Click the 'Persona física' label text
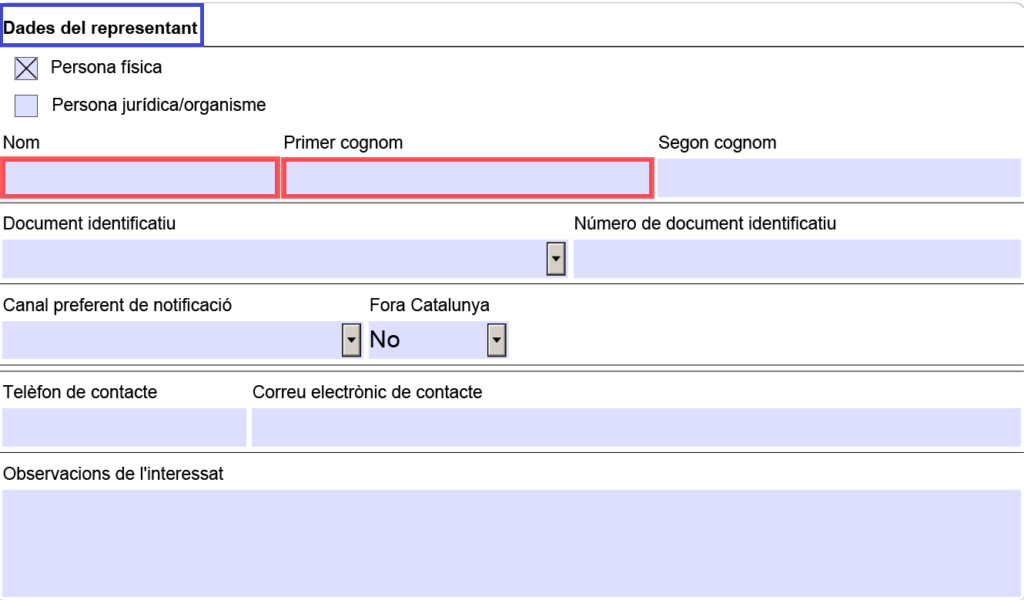Viewport: 1024px width, 600px height. pos(106,68)
